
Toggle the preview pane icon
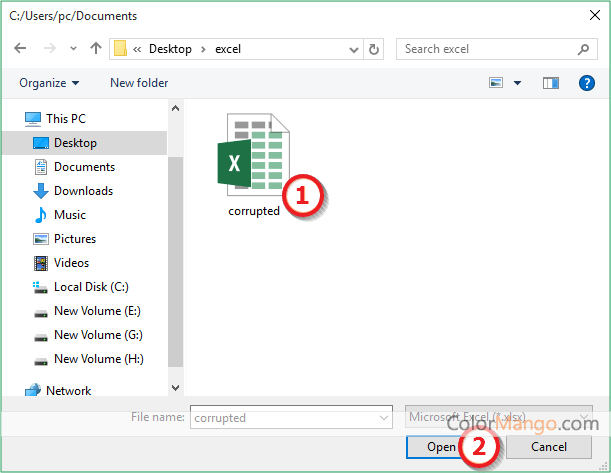point(550,83)
